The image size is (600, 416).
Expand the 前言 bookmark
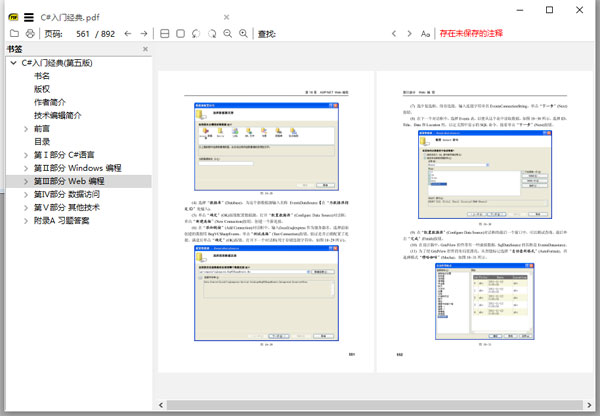click(26, 129)
